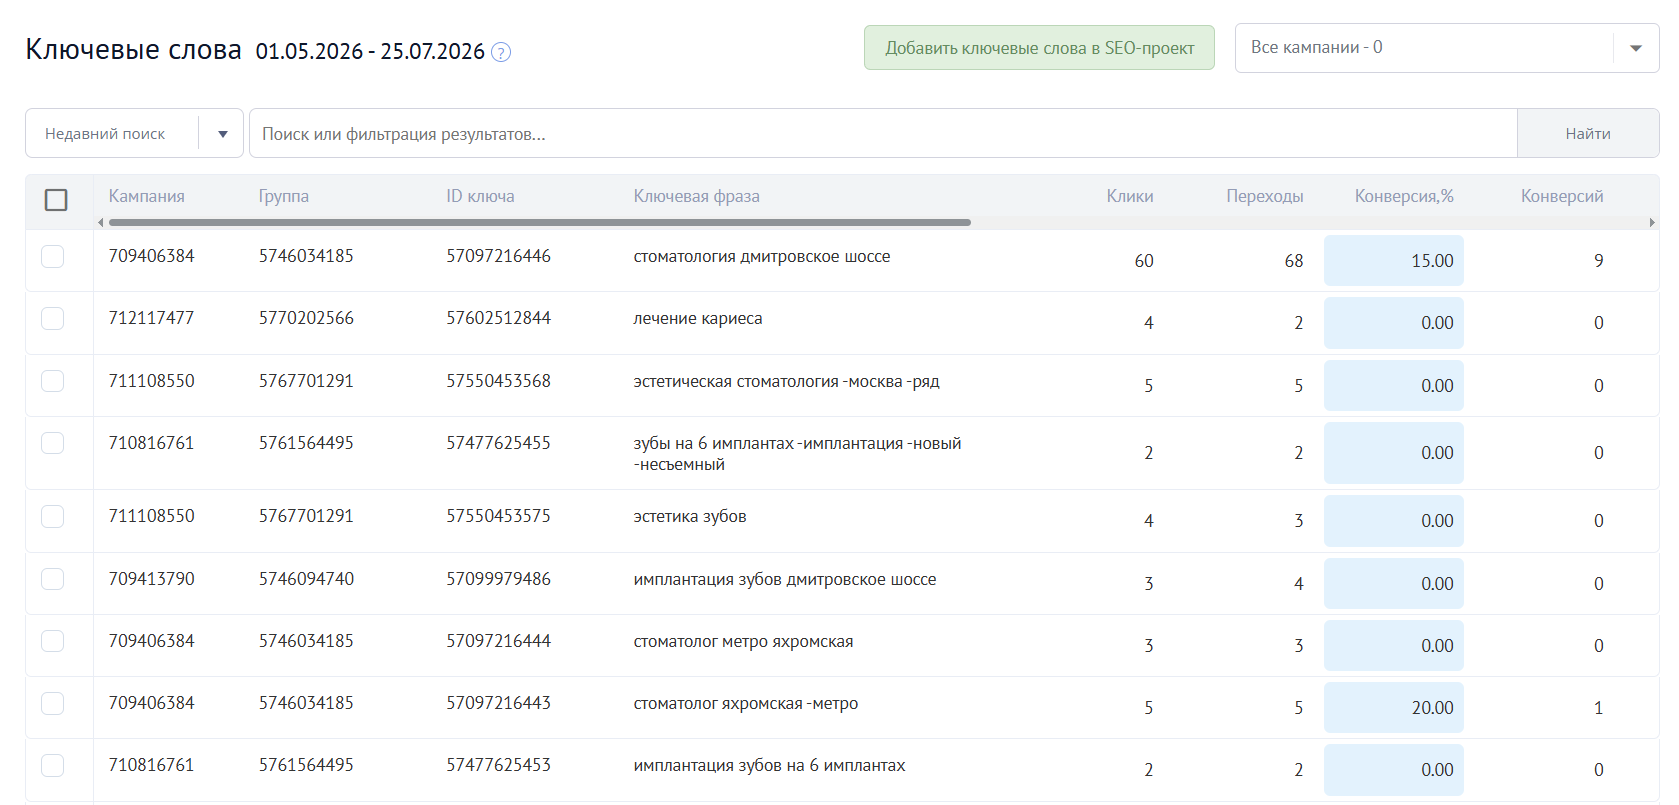
Task: Check the row for стоматолог яхромская -метро
Action: (53, 703)
